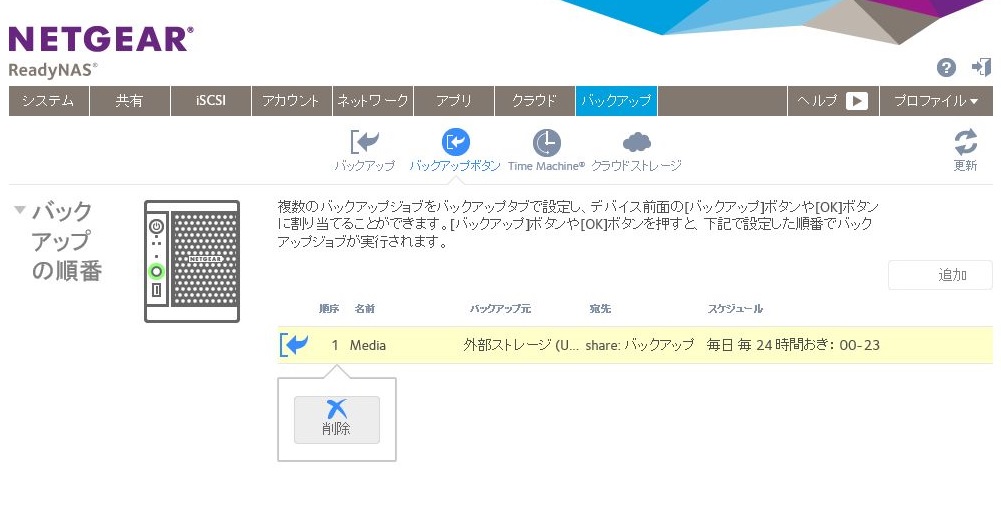Screen dimensions: 1001x516
Task: Open the iSCSI tab
Action: pyautogui.click(x=210, y=101)
